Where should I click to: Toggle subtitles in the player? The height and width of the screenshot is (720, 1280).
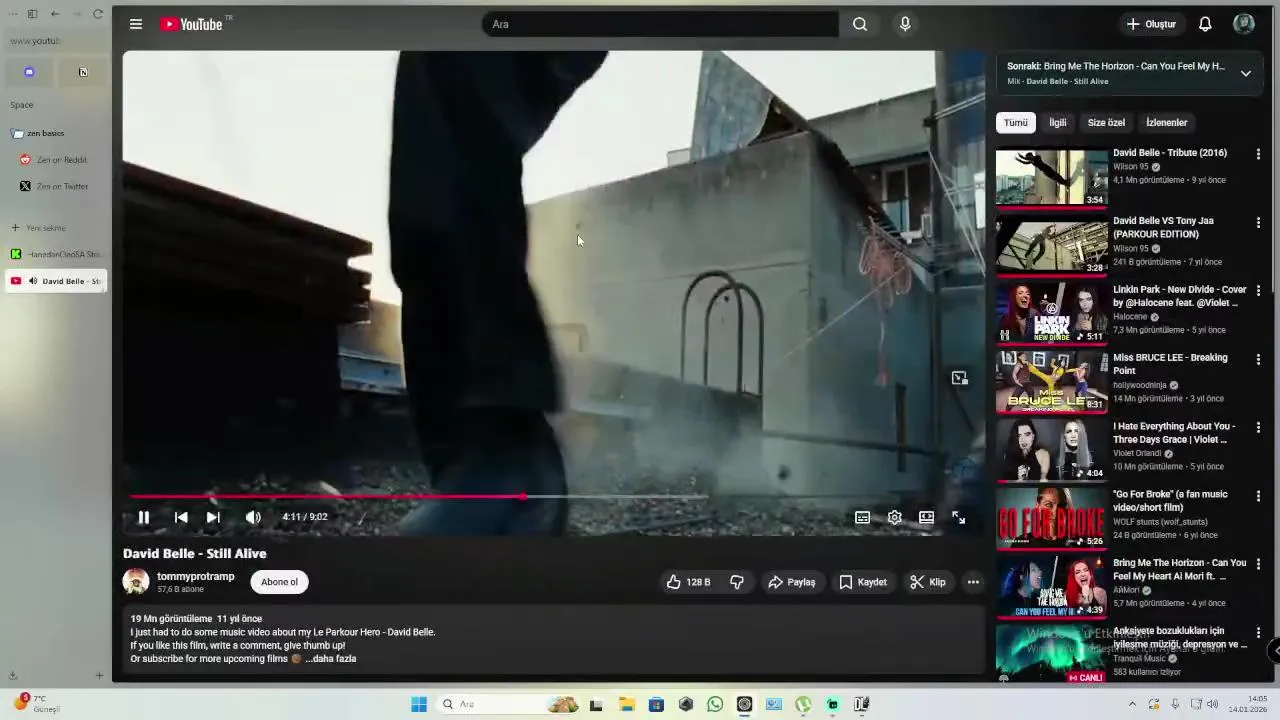(862, 517)
